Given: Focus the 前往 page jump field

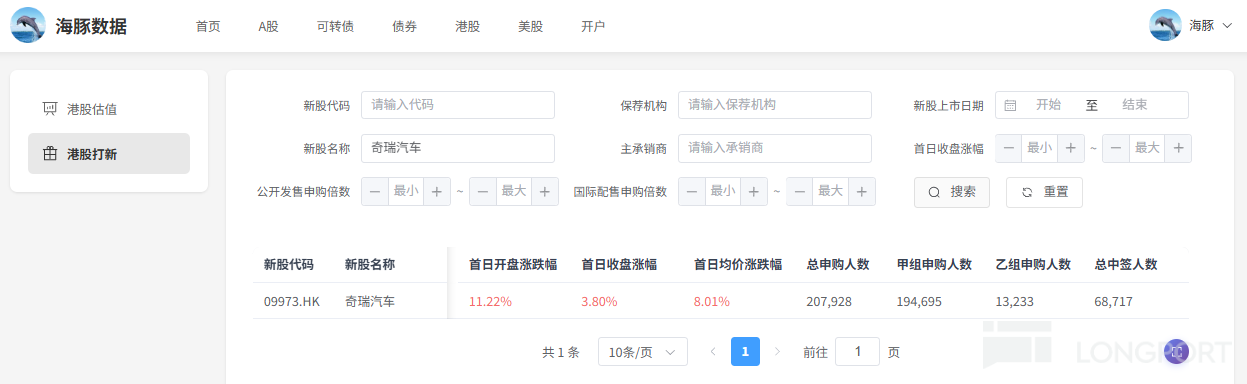Looking at the screenshot, I should [x=857, y=352].
